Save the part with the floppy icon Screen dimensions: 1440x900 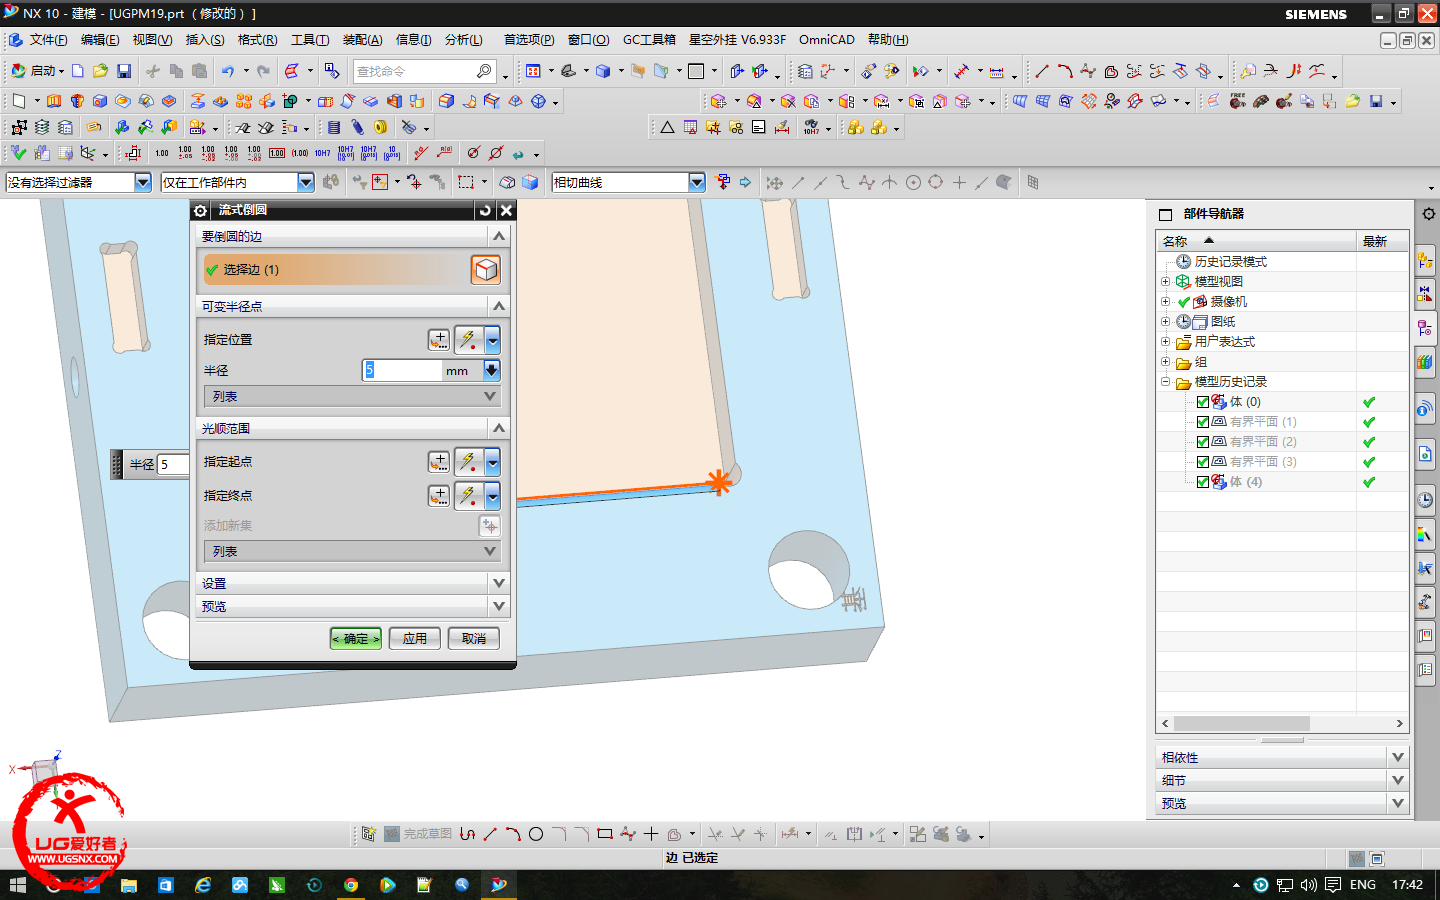(124, 71)
